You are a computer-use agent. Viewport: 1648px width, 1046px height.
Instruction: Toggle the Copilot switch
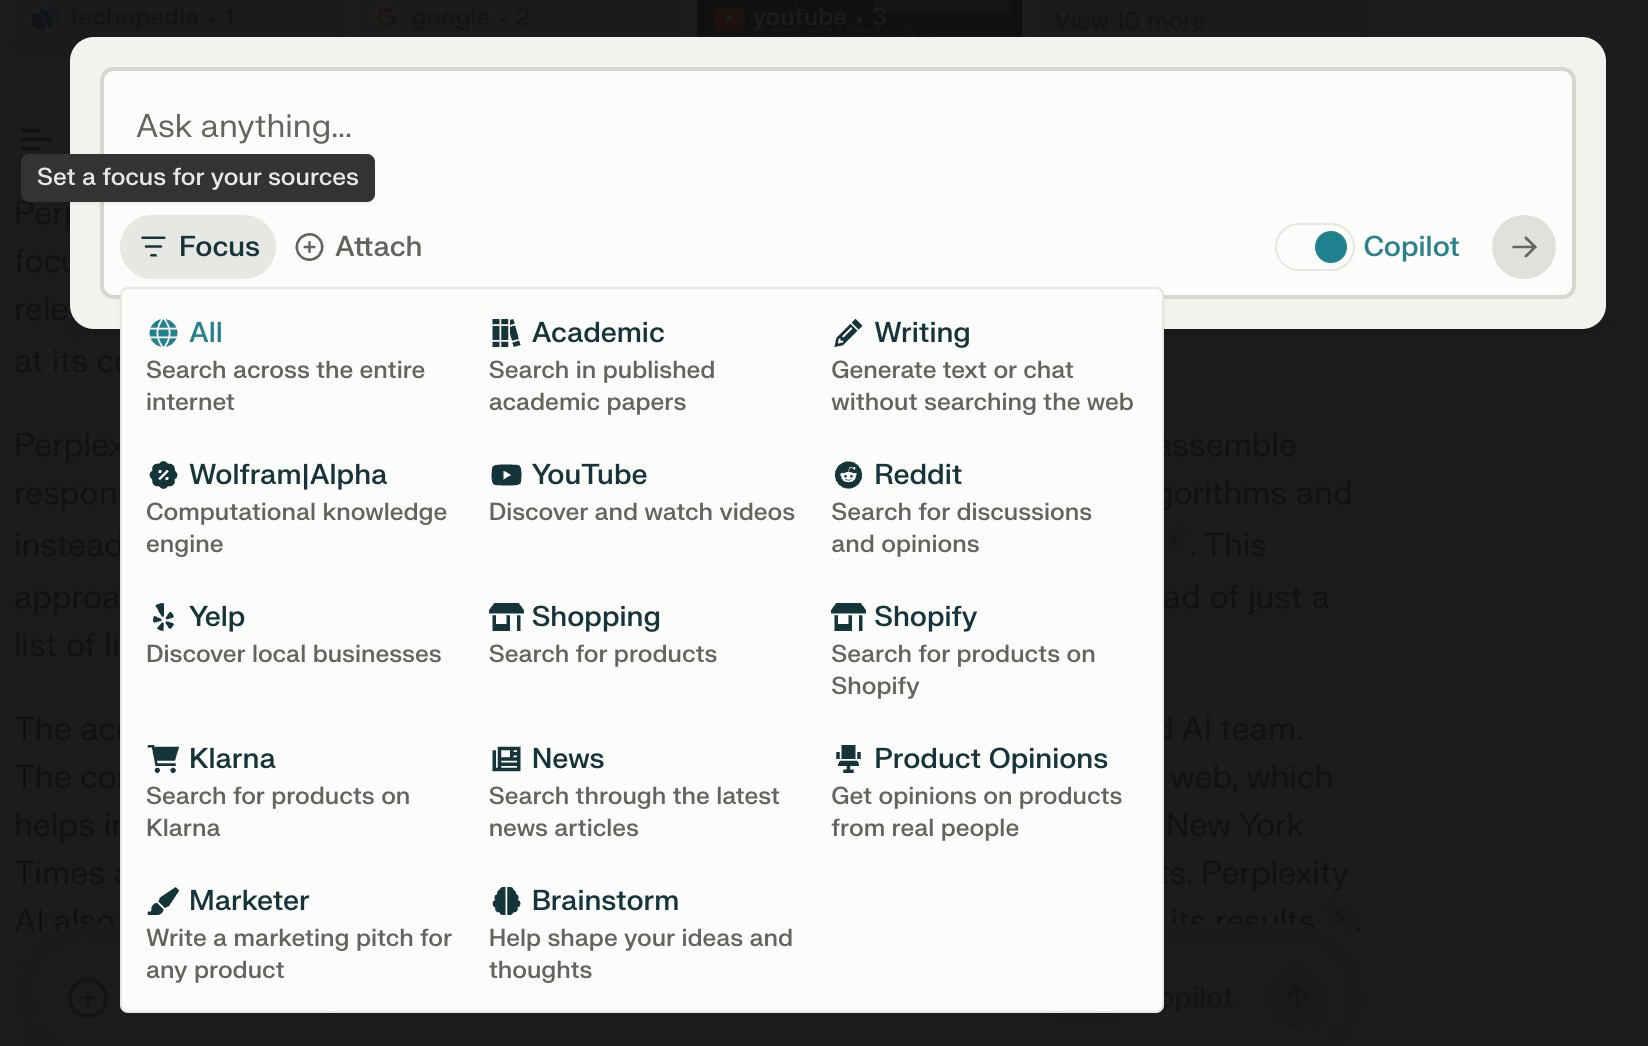pos(1315,247)
